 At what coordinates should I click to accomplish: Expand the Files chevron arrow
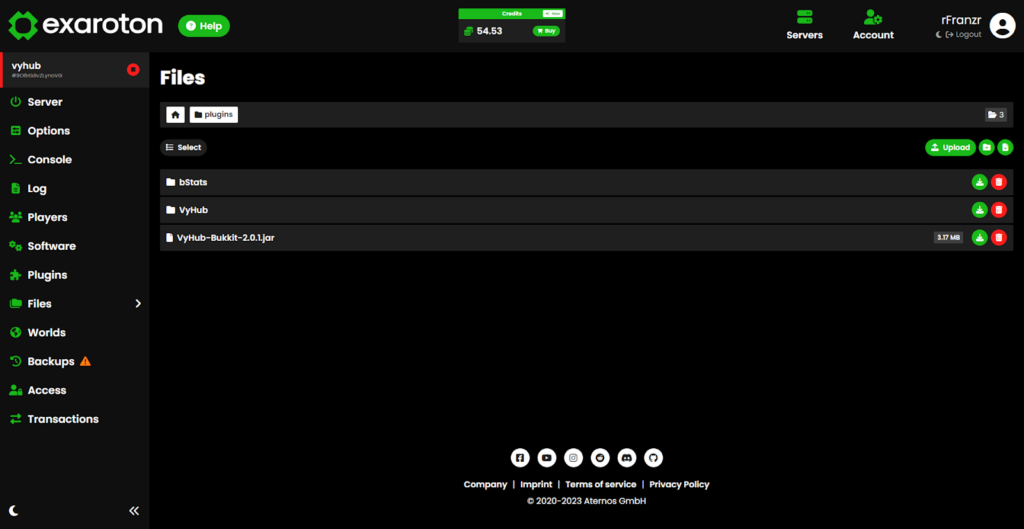tap(138, 304)
